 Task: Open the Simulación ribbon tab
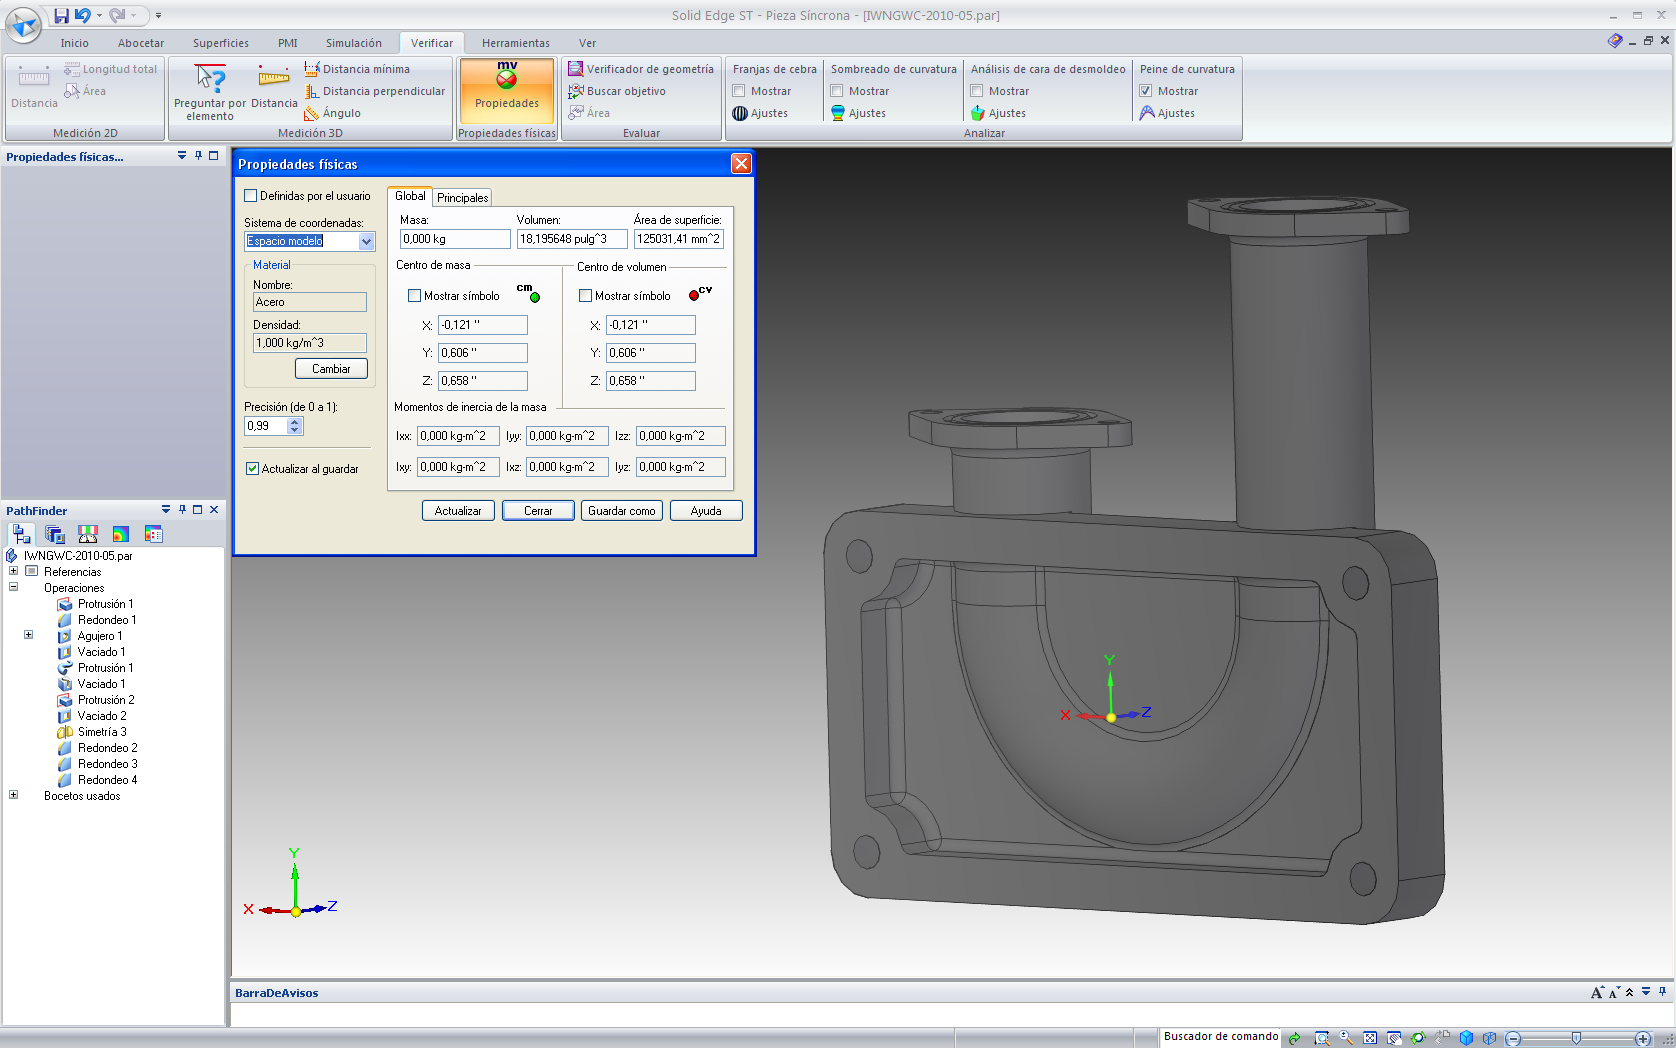[353, 43]
